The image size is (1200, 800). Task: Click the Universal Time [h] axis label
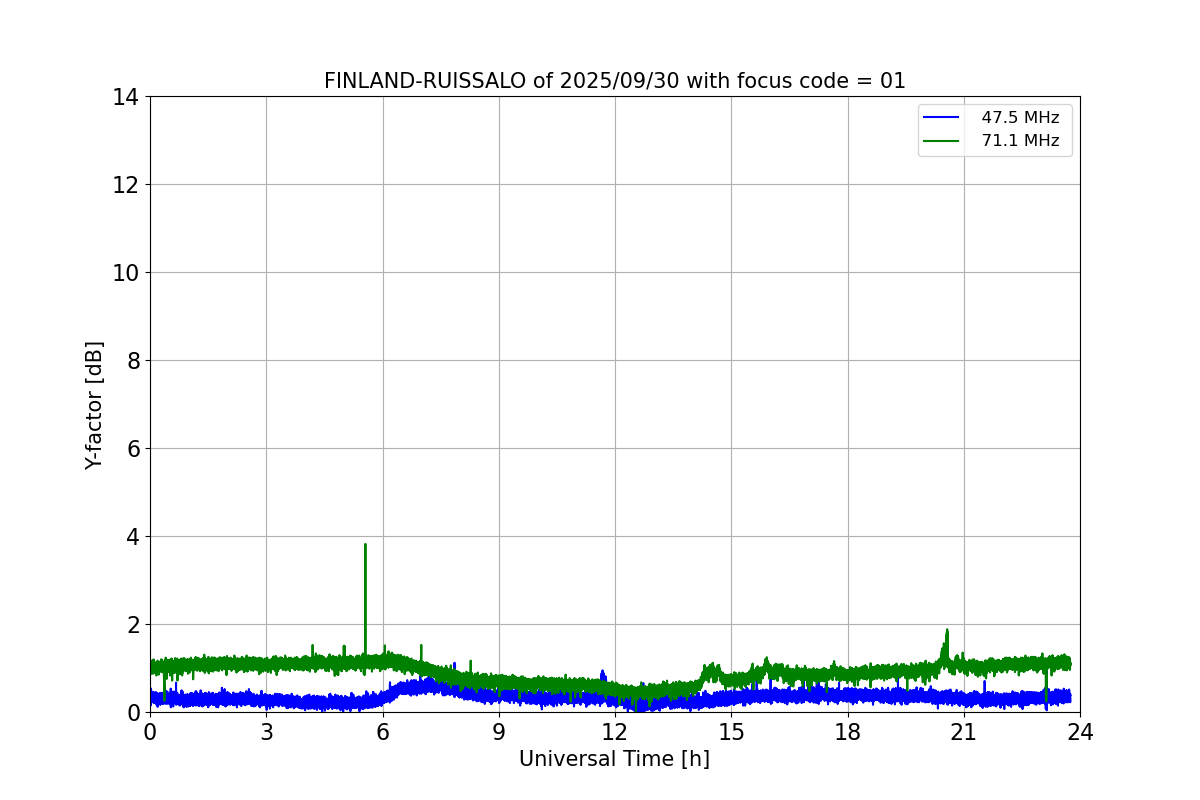click(614, 759)
